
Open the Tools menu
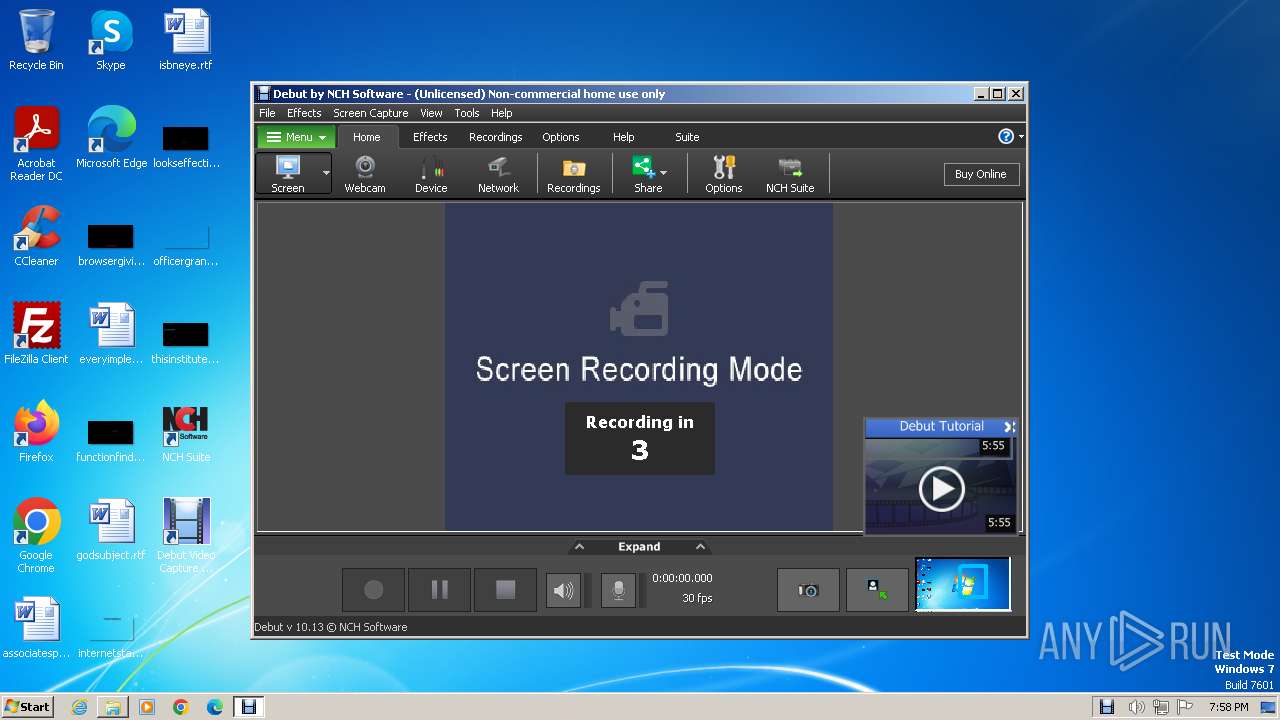coord(467,113)
